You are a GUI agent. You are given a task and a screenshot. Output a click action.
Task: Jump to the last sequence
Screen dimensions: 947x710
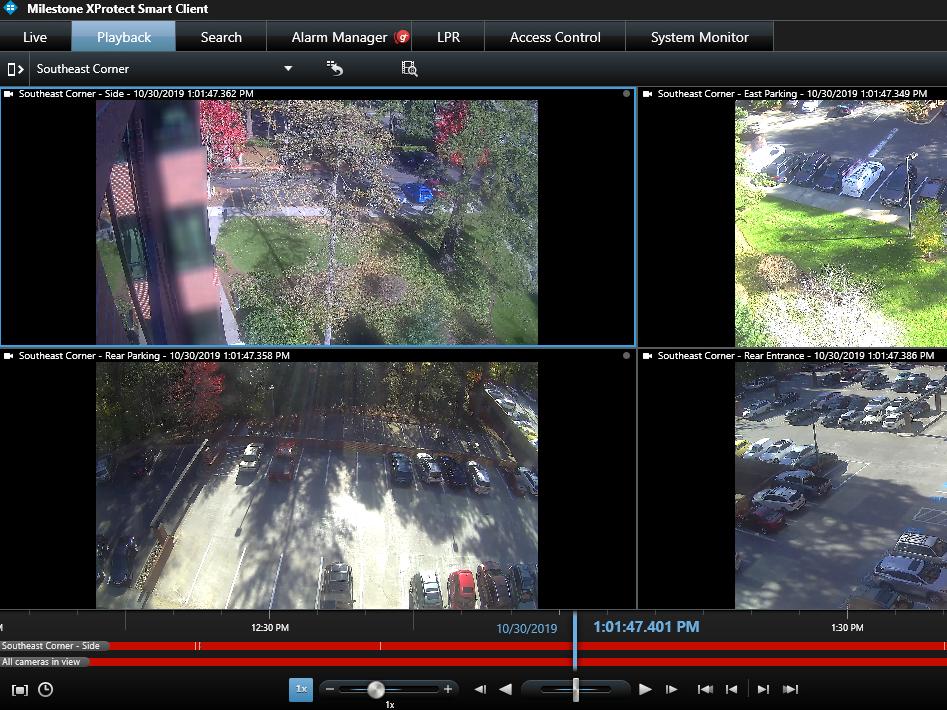tap(790, 689)
